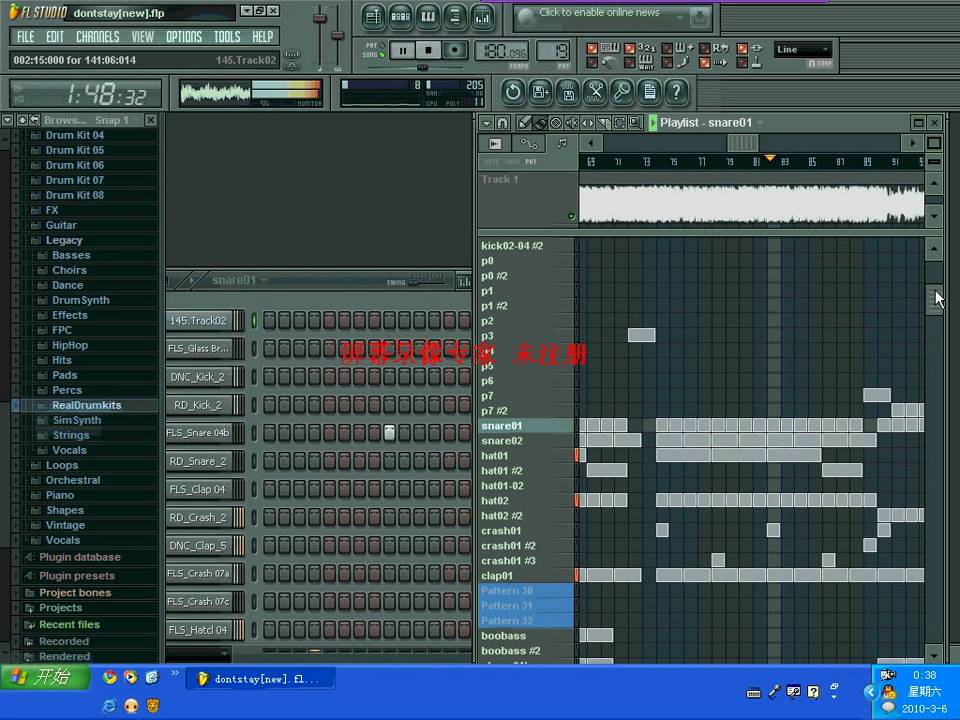Image resolution: width=960 pixels, height=720 pixels.
Task: Toggle the browser view icon in toolbar
Action: click(x=455, y=17)
